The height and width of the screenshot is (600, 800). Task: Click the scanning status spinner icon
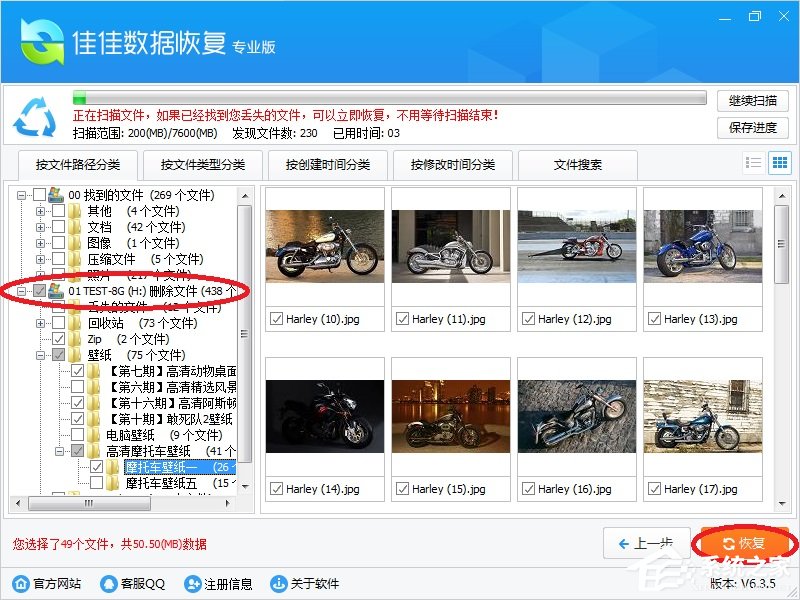36,117
